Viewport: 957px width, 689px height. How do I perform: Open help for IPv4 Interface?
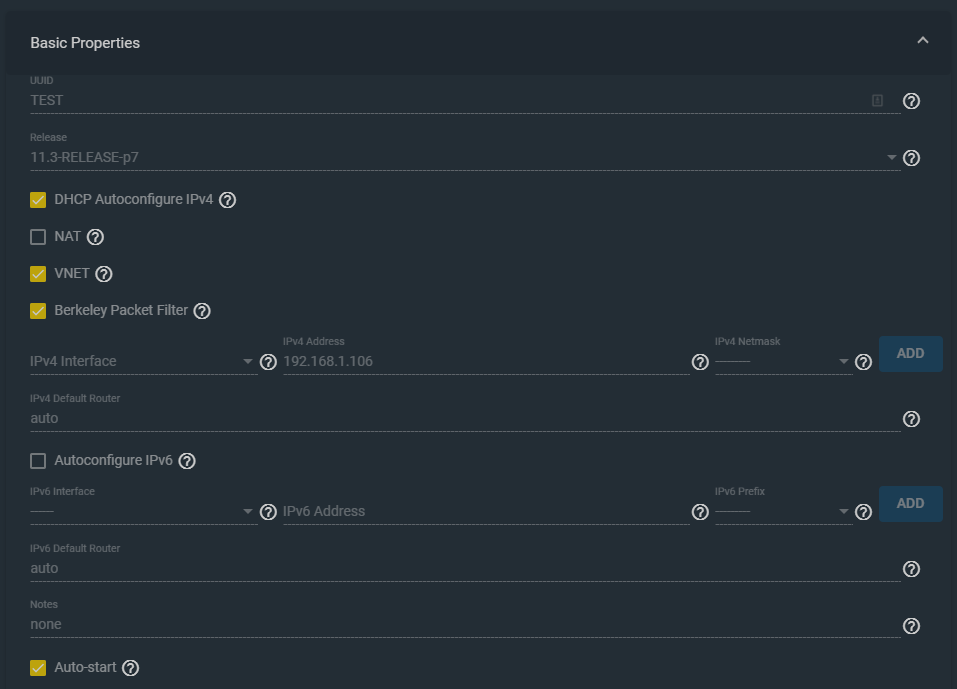point(268,362)
